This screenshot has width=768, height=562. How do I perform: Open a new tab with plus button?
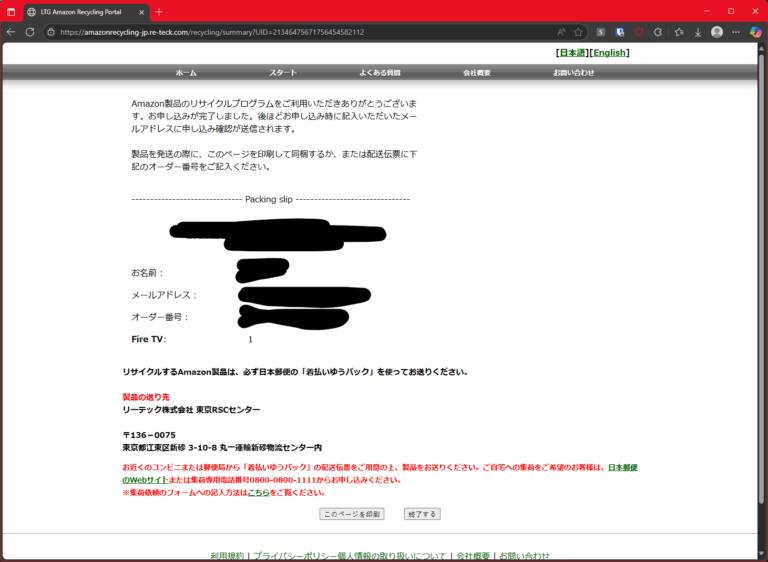point(159,12)
